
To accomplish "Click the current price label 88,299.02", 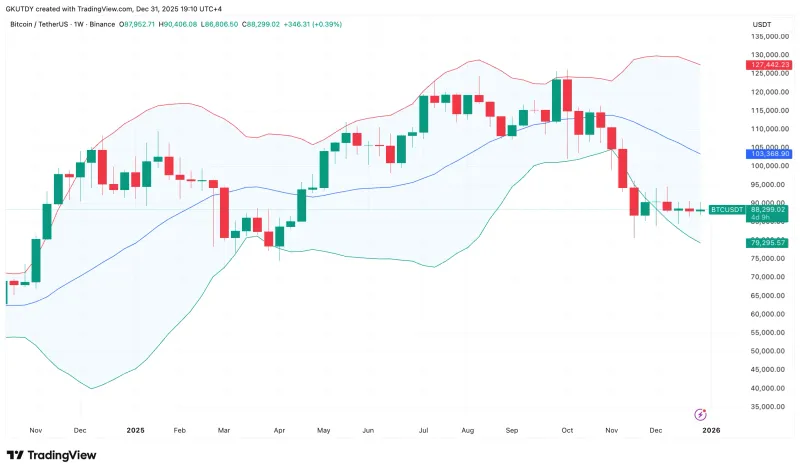I will click(x=767, y=209).
